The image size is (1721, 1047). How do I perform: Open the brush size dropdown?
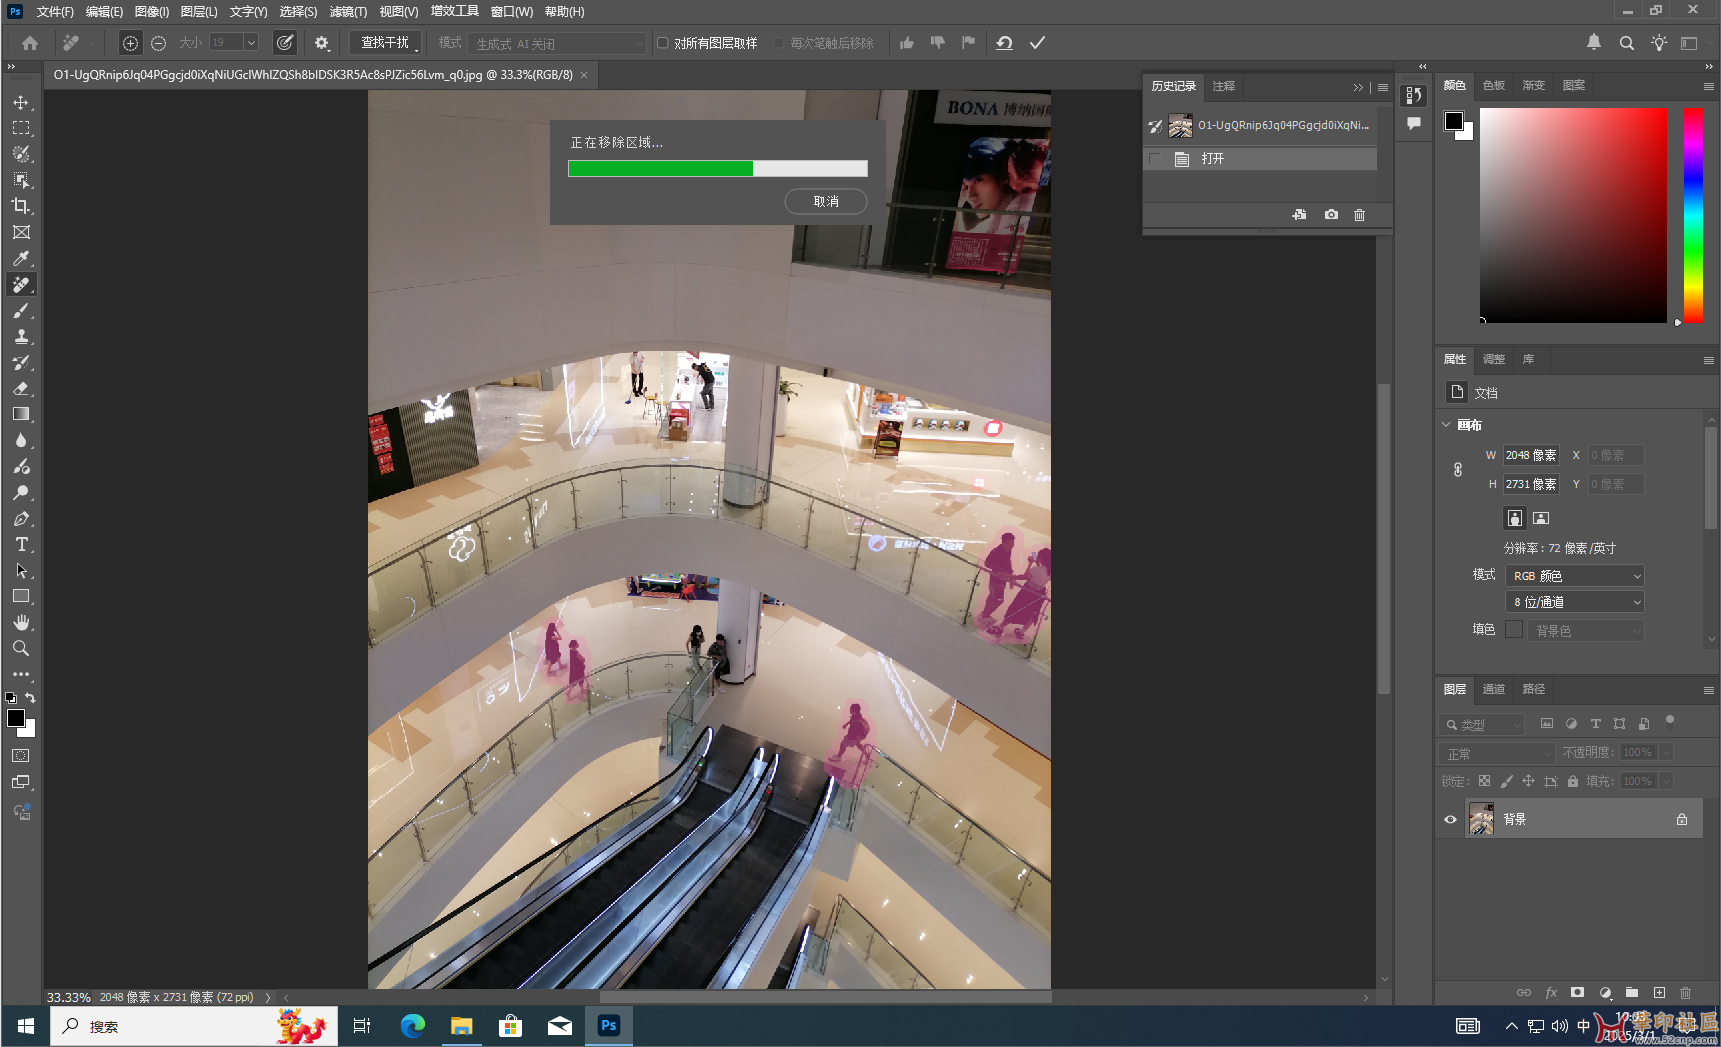click(x=252, y=42)
